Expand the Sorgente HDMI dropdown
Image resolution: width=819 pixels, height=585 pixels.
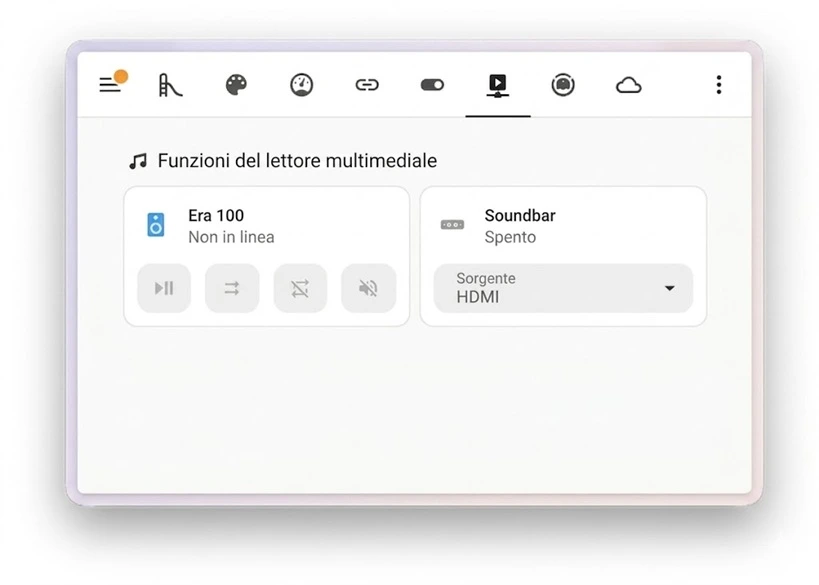(563, 288)
